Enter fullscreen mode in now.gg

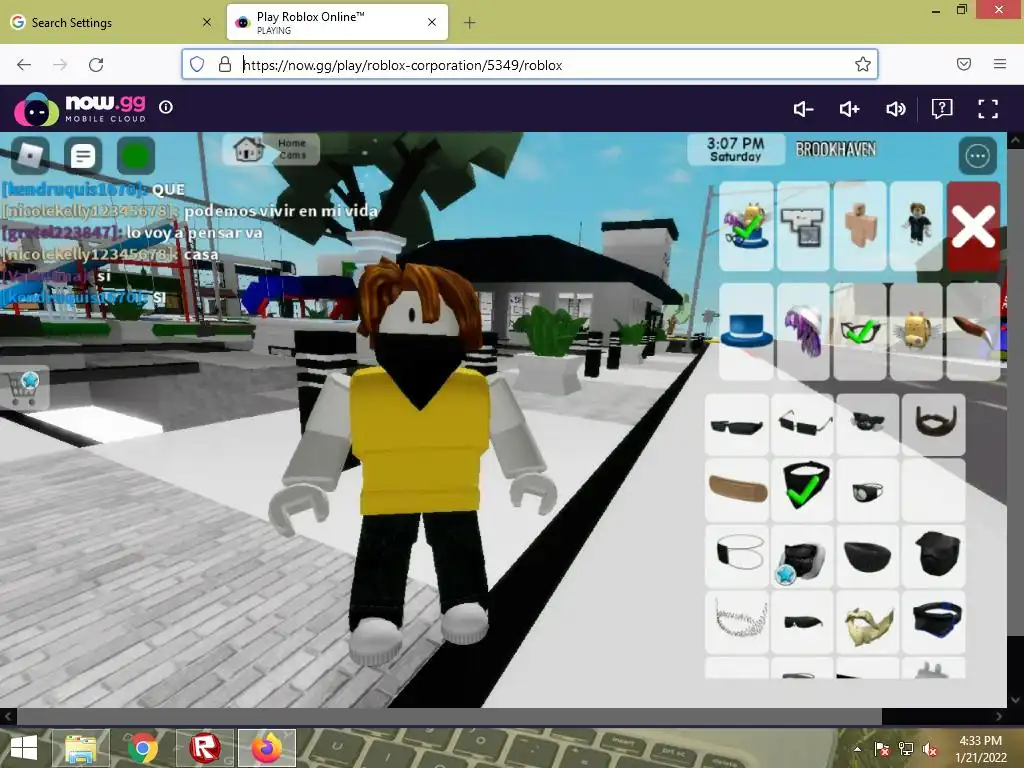point(987,109)
